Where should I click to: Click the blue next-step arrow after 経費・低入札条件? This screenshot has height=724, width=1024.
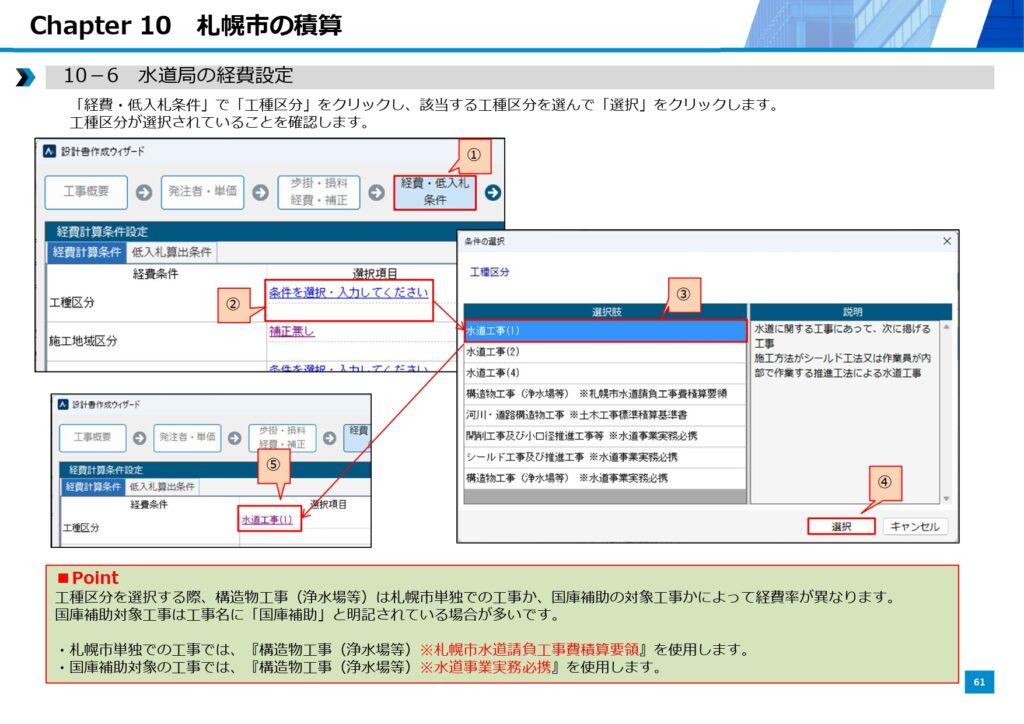[x=493, y=192]
